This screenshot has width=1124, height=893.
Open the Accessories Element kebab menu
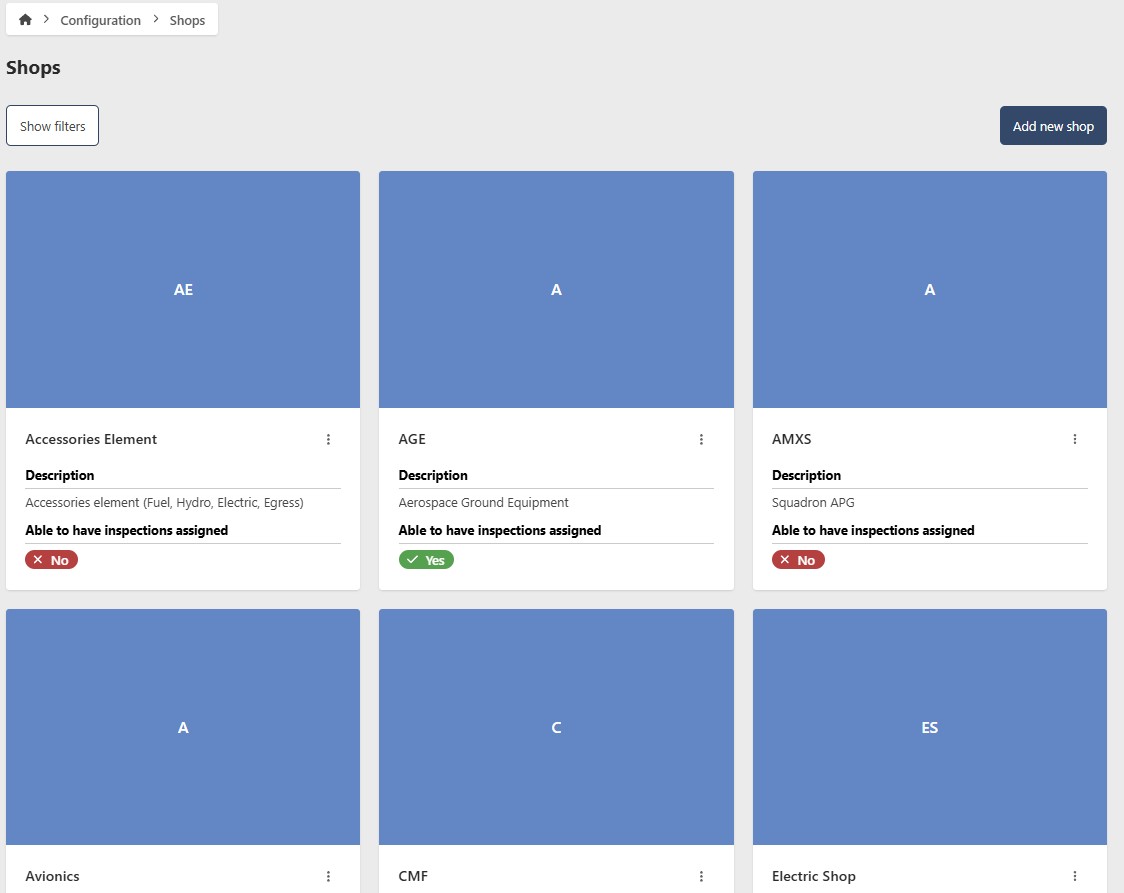tap(328, 439)
